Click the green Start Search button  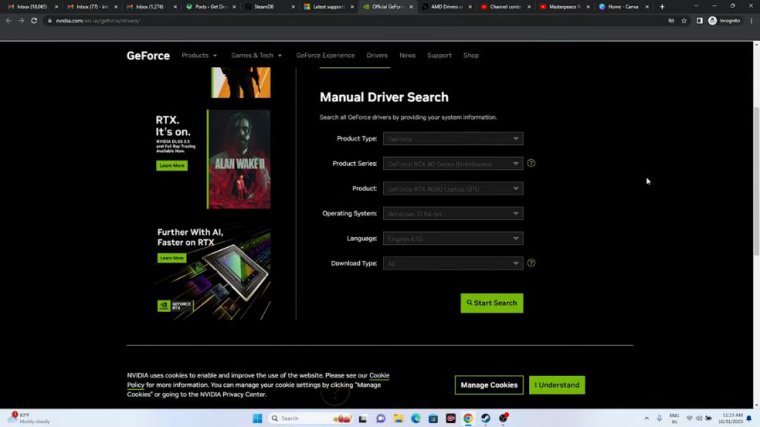pyautogui.click(x=492, y=303)
